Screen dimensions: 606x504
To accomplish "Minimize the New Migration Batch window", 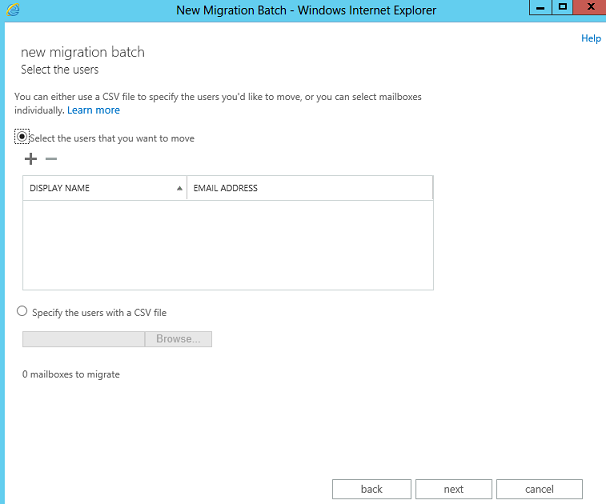I will point(540,7).
